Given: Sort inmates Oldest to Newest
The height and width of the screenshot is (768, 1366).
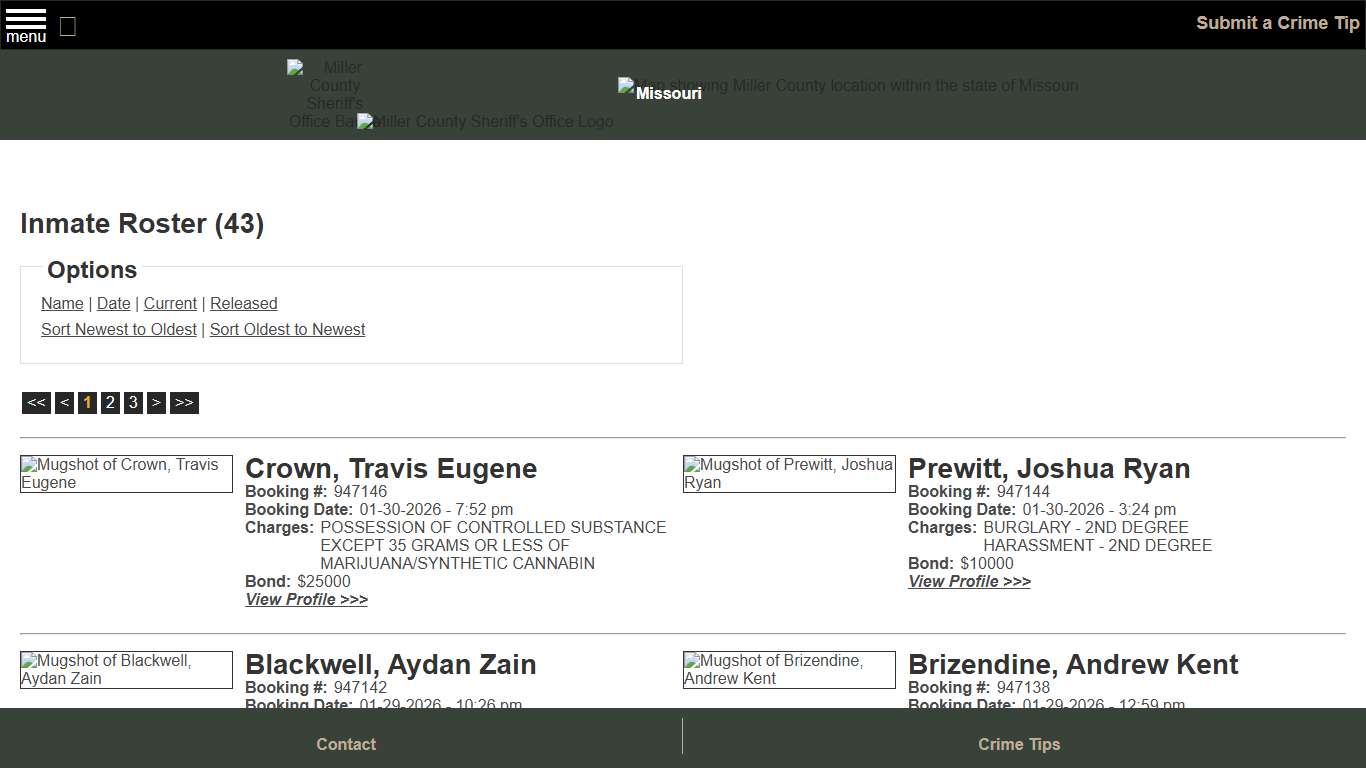Looking at the screenshot, I should [x=287, y=329].
